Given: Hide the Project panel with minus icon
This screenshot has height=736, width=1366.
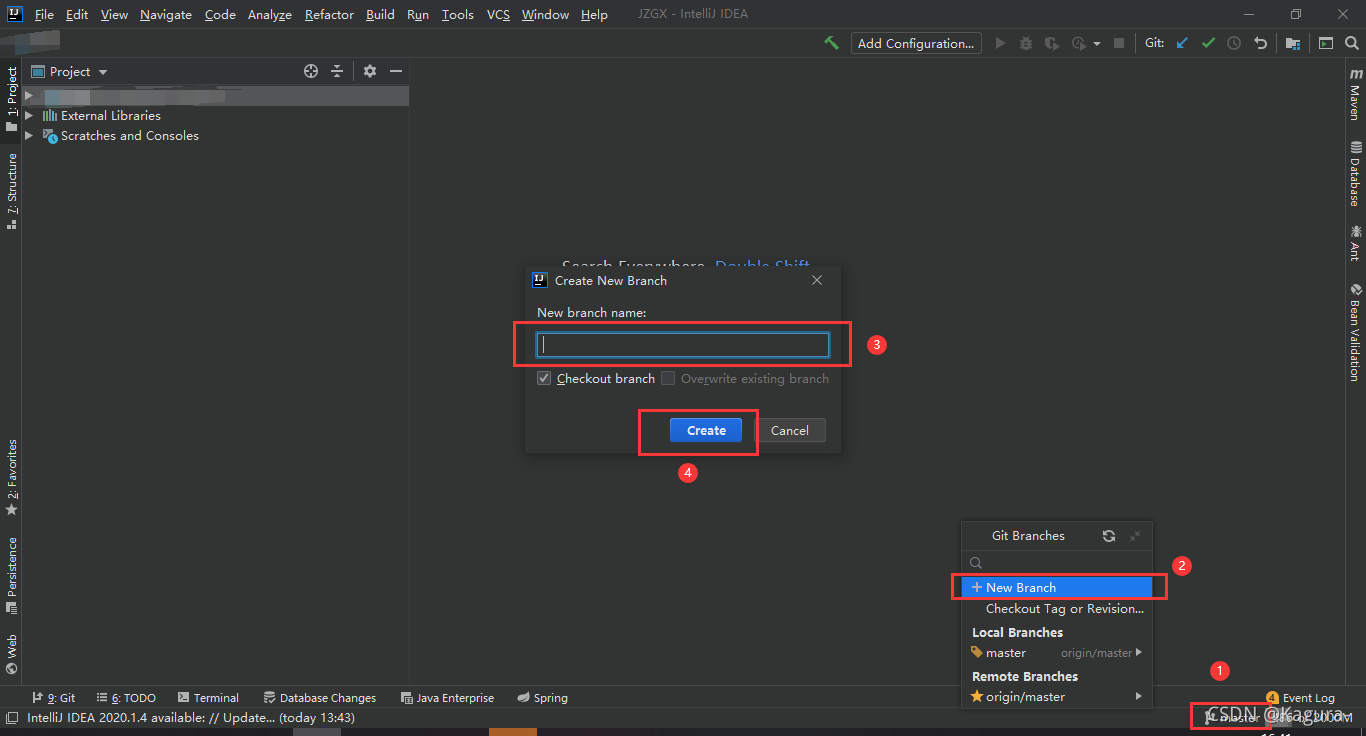Looking at the screenshot, I should (x=396, y=71).
